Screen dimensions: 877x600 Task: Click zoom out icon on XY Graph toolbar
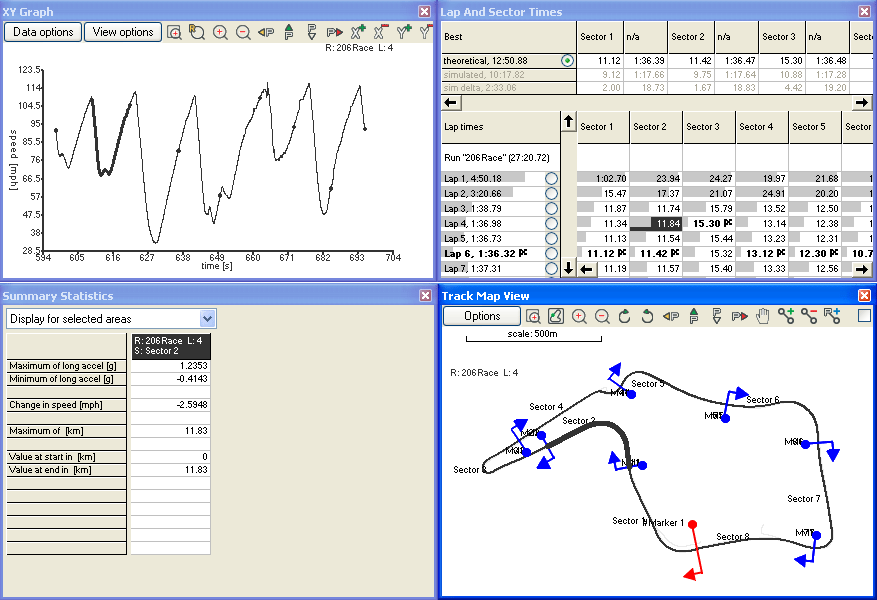point(243,32)
